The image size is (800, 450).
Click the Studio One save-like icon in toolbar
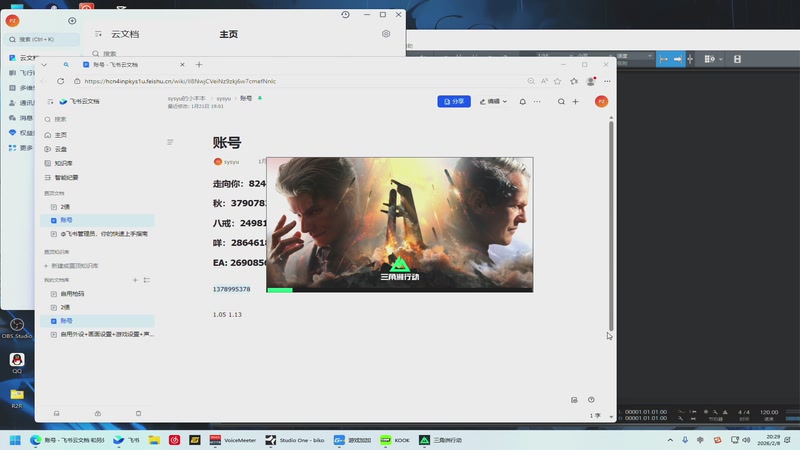(x=737, y=59)
